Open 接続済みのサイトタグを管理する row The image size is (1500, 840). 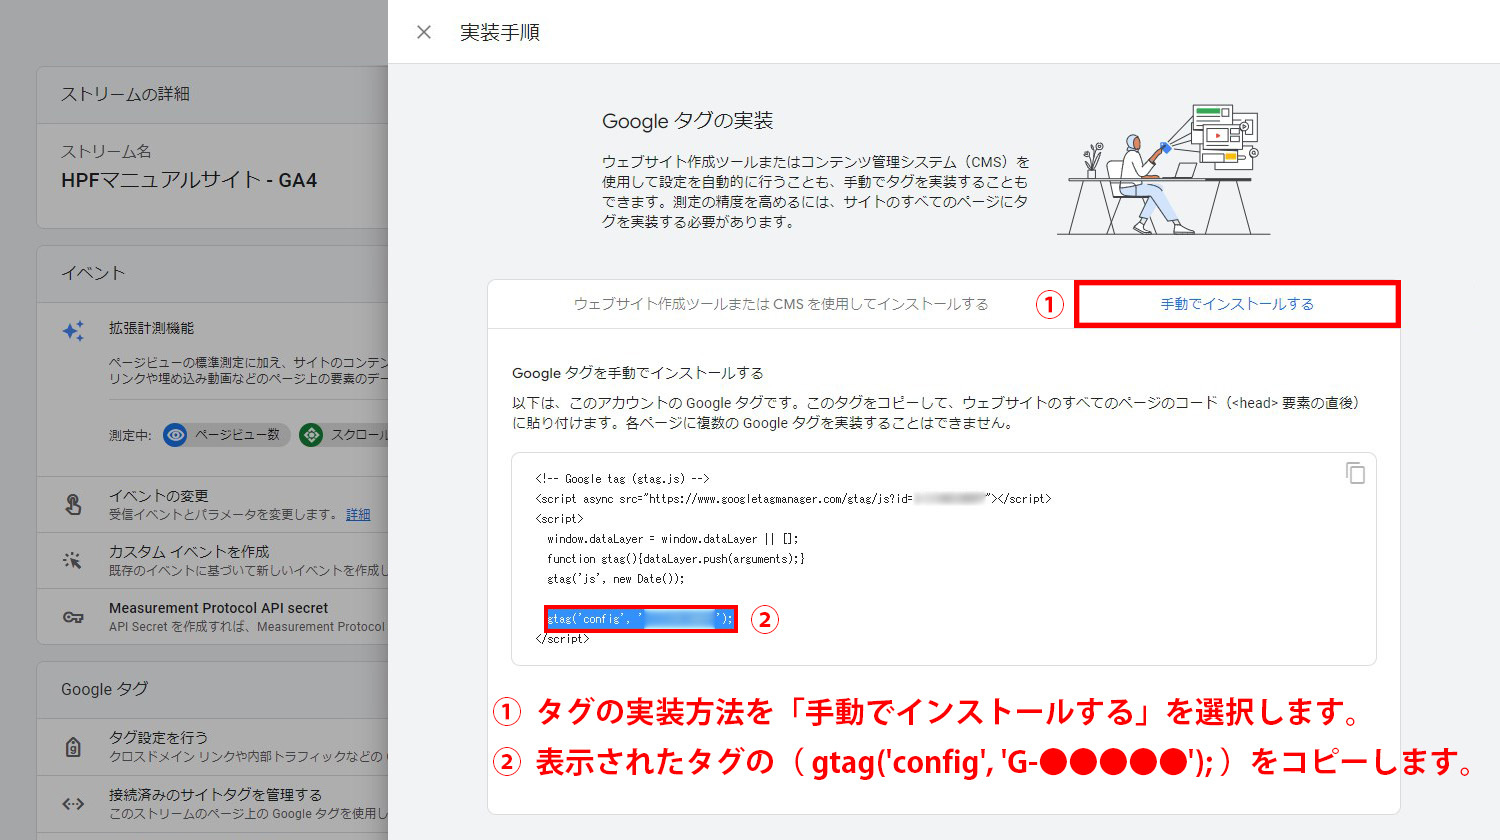click(213, 803)
